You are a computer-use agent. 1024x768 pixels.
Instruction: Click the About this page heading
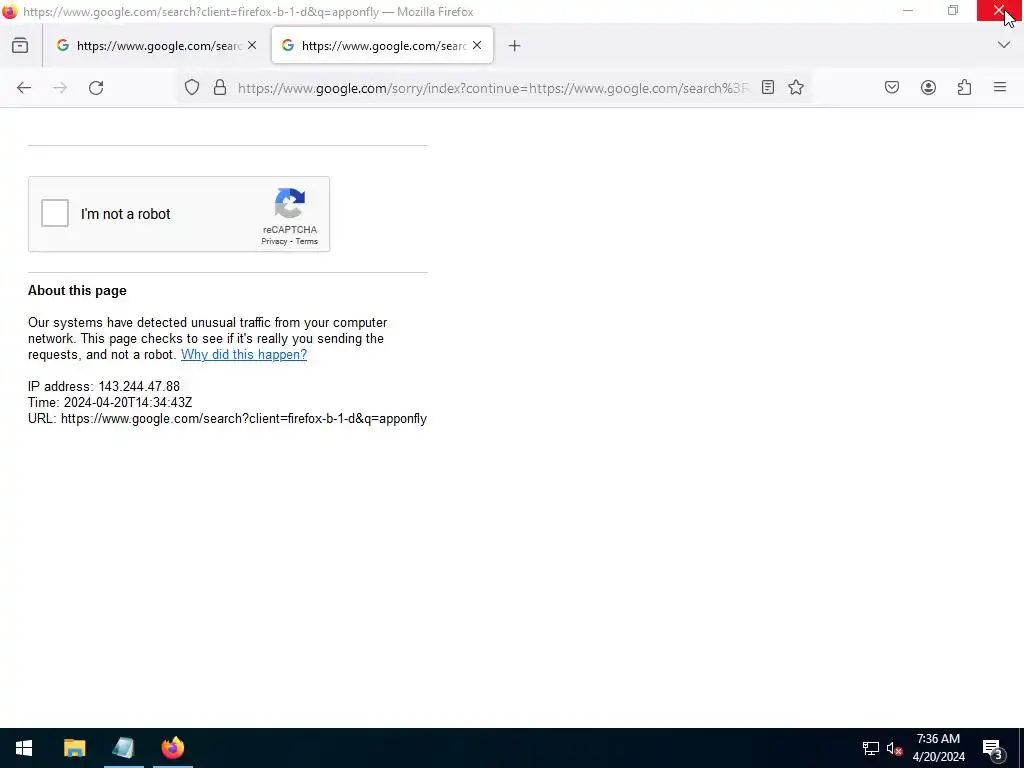pos(77,291)
